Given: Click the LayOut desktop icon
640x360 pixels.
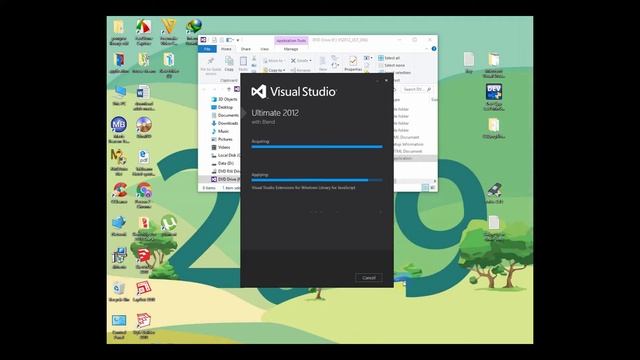Looking at the screenshot, I should pyautogui.click(x=144, y=291).
